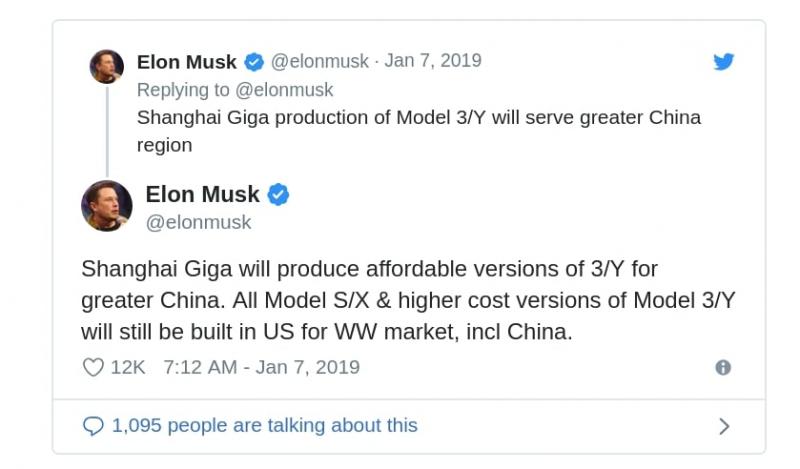Open '1,095 people are talking about this'
Image resolution: width=800 pixels, height=469 pixels.
pos(264,425)
